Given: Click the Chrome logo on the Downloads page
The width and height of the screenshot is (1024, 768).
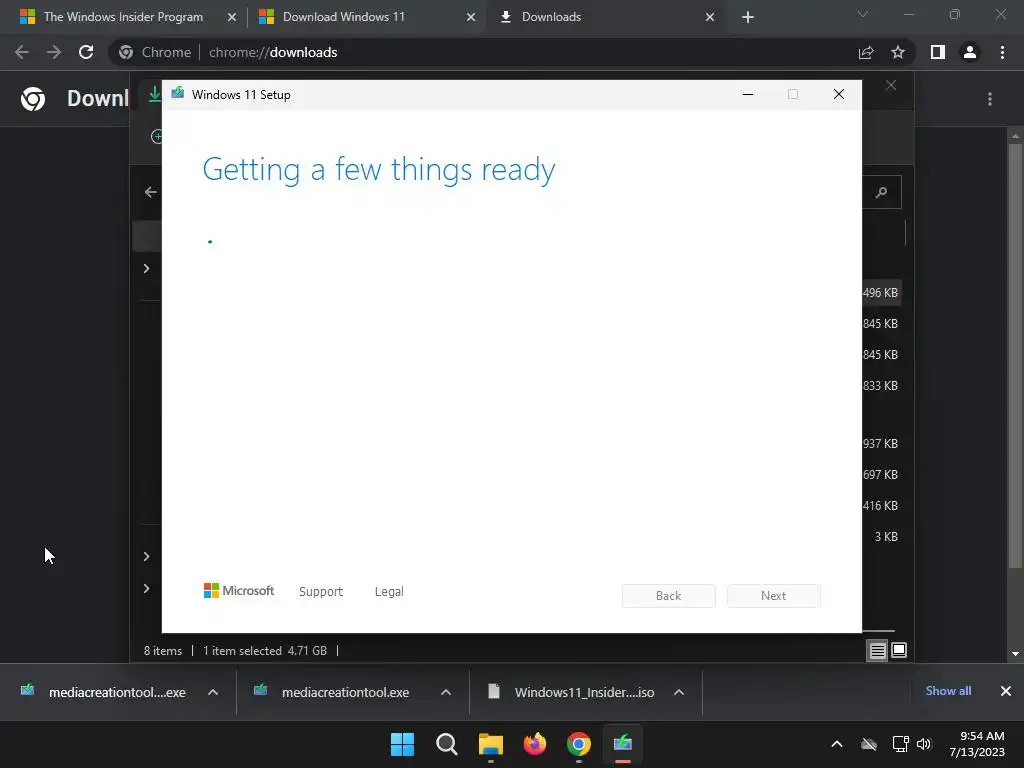Looking at the screenshot, I should [x=33, y=99].
